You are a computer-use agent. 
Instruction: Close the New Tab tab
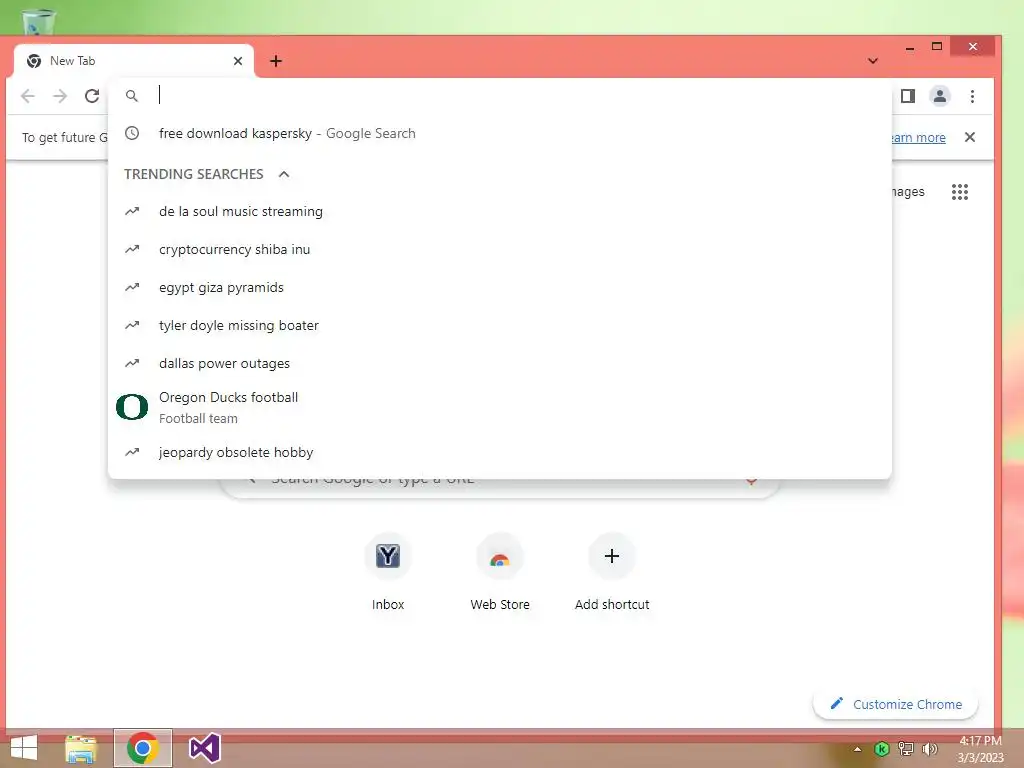pos(238,61)
